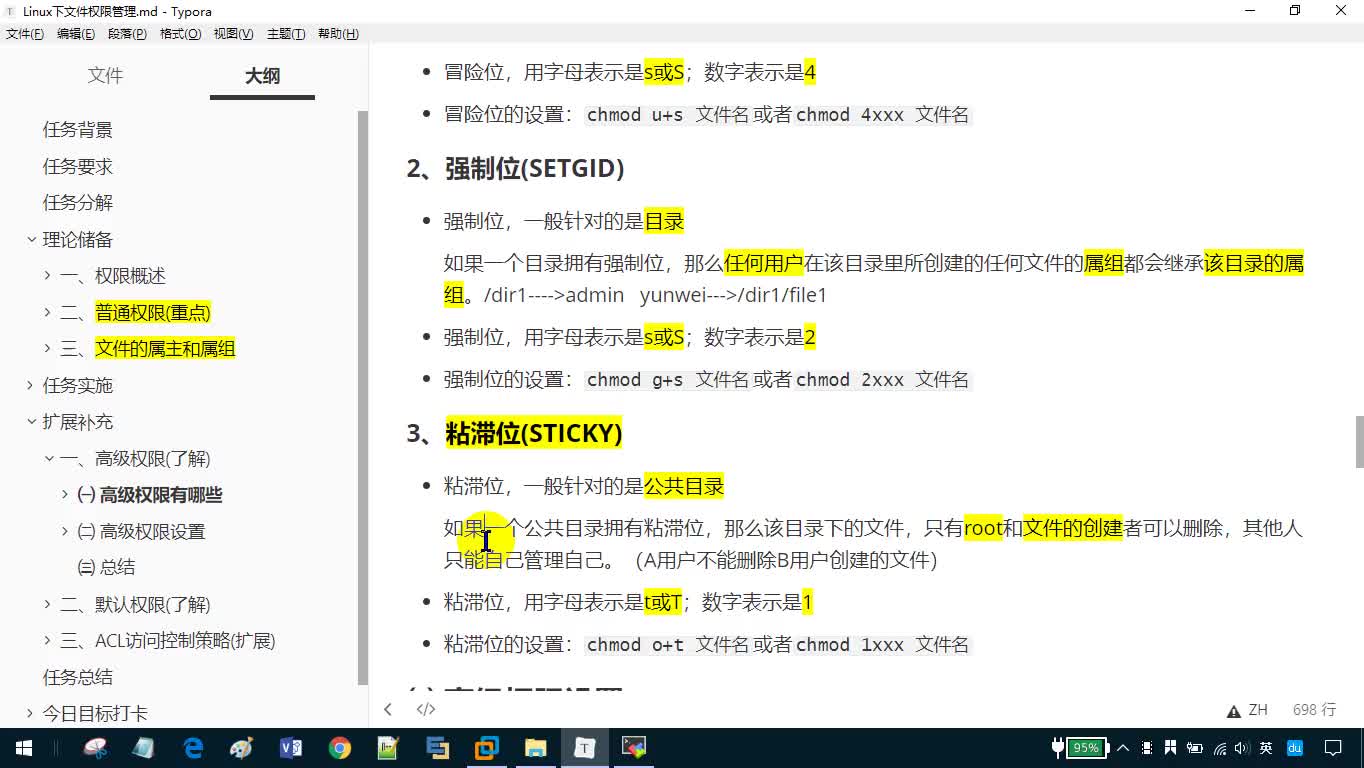Open the 主题(T) menu
The image size is (1364, 768).
286,34
